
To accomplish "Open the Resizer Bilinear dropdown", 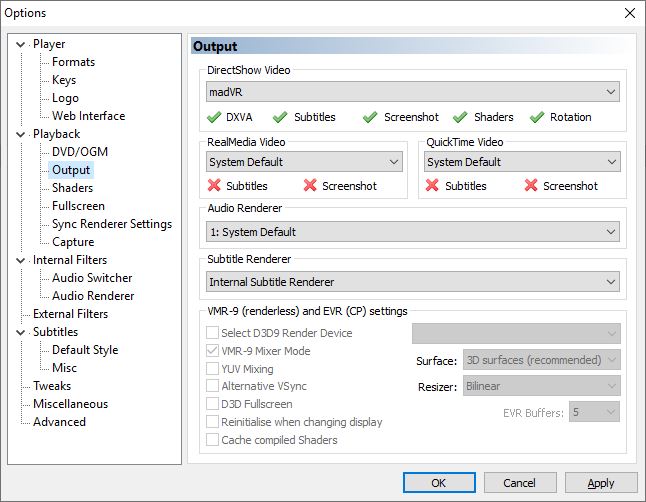I will (542, 386).
